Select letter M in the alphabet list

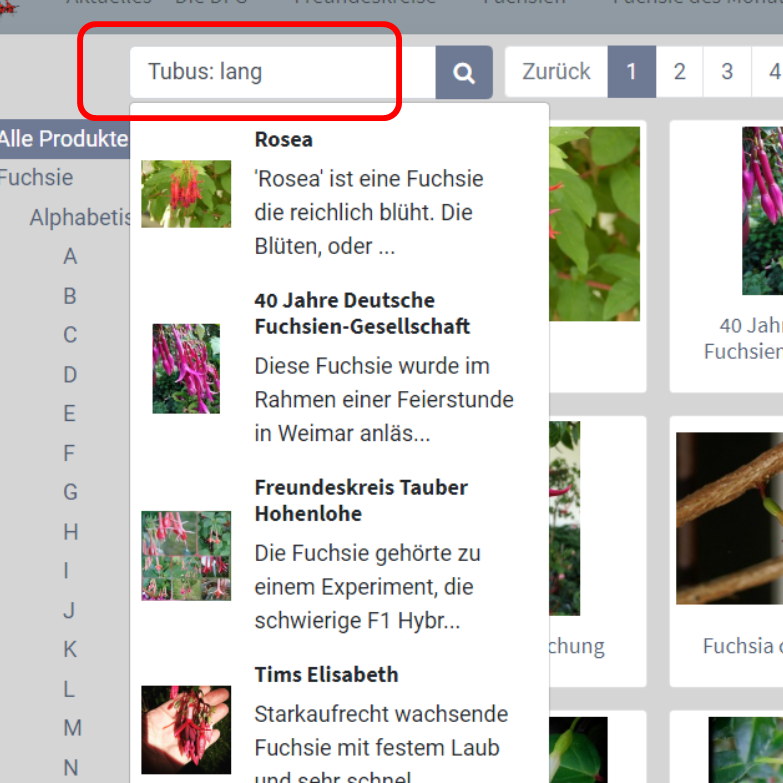pyautogui.click(x=72, y=728)
